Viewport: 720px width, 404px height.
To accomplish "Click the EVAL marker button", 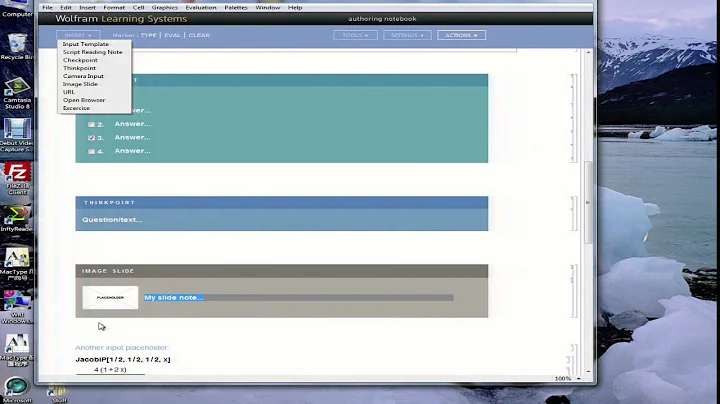I will 172,35.
